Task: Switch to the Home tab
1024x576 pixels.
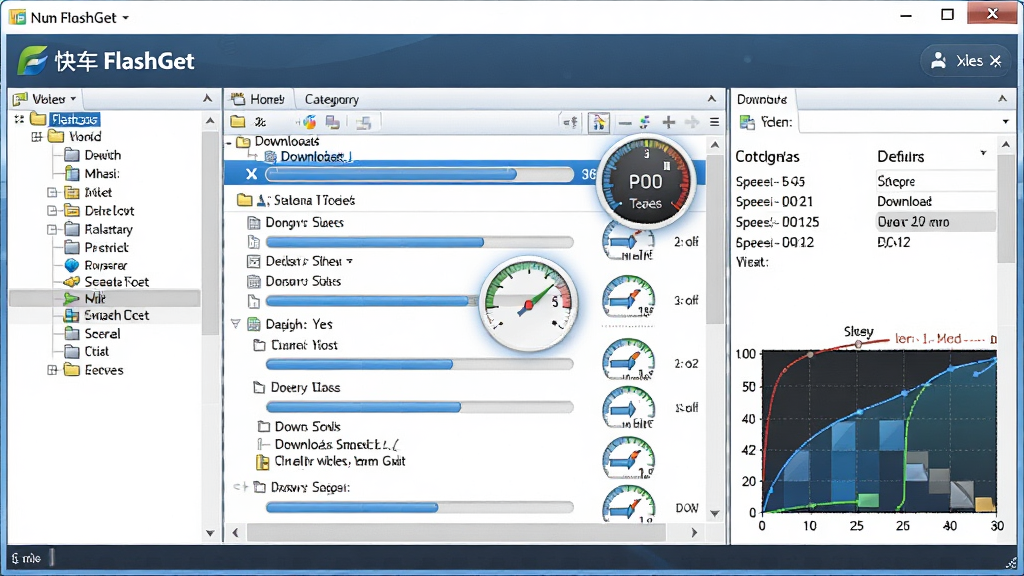Action: (259, 99)
